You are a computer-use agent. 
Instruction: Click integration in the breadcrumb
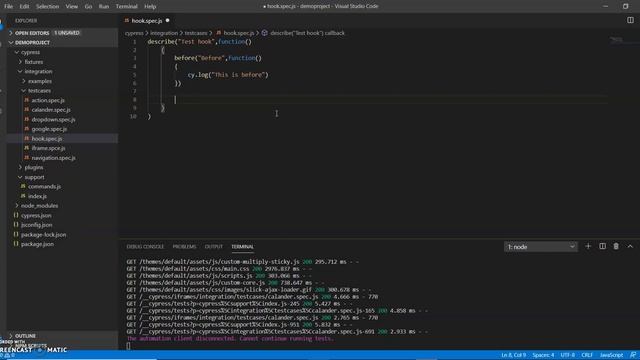(164, 33)
